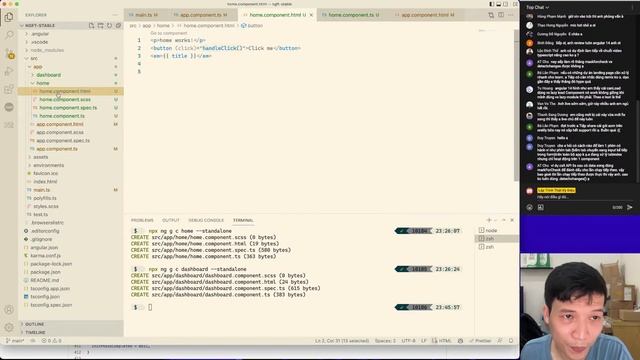The height and width of the screenshot is (360, 640).
Task: Select the TERMINAL panel tab
Action: pos(243,220)
